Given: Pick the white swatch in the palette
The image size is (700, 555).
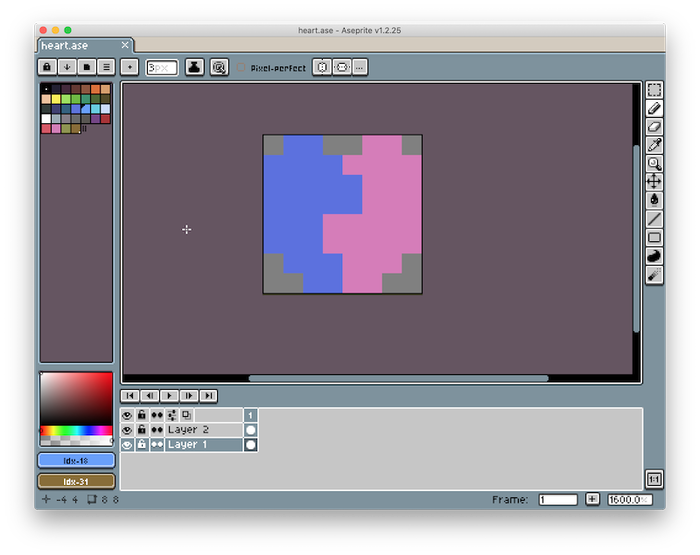Looking at the screenshot, I should tap(46, 119).
